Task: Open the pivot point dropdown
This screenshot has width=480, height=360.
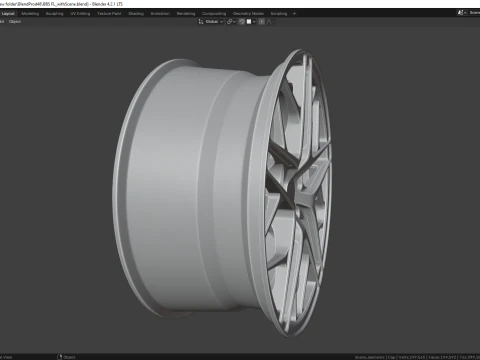Action: coord(231,22)
